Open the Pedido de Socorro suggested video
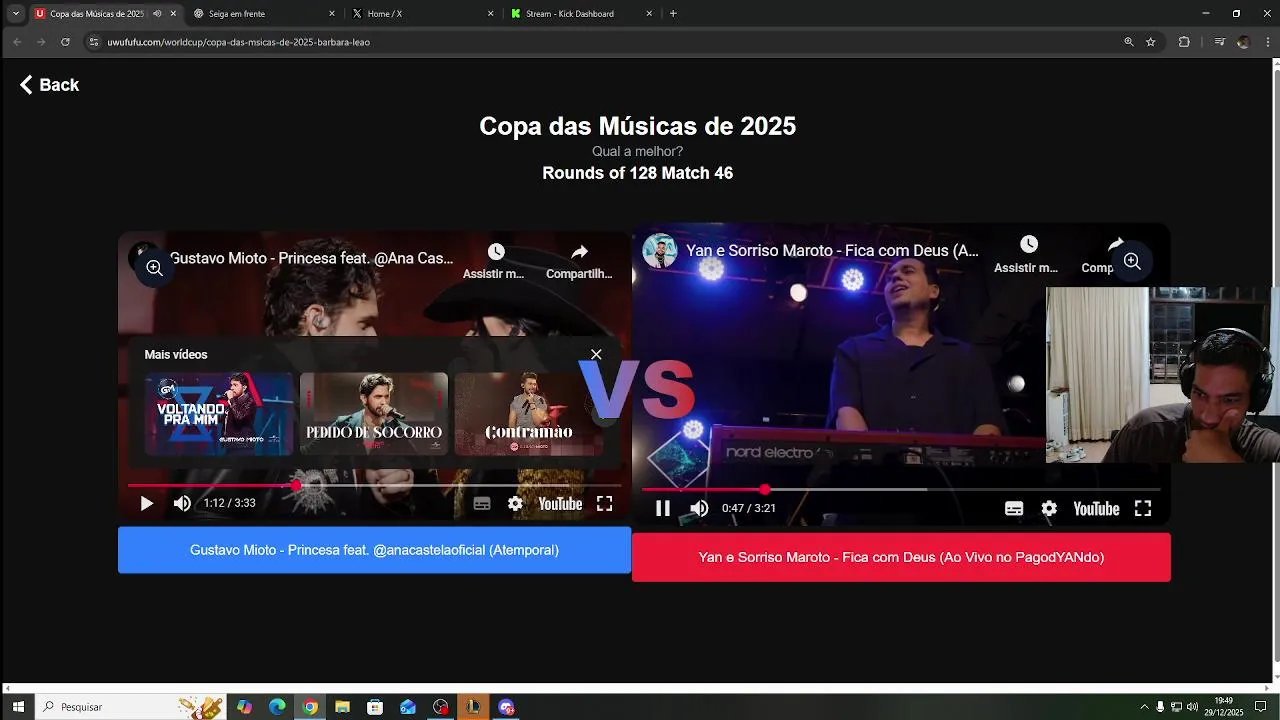This screenshot has width=1280, height=720. pyautogui.click(x=374, y=414)
